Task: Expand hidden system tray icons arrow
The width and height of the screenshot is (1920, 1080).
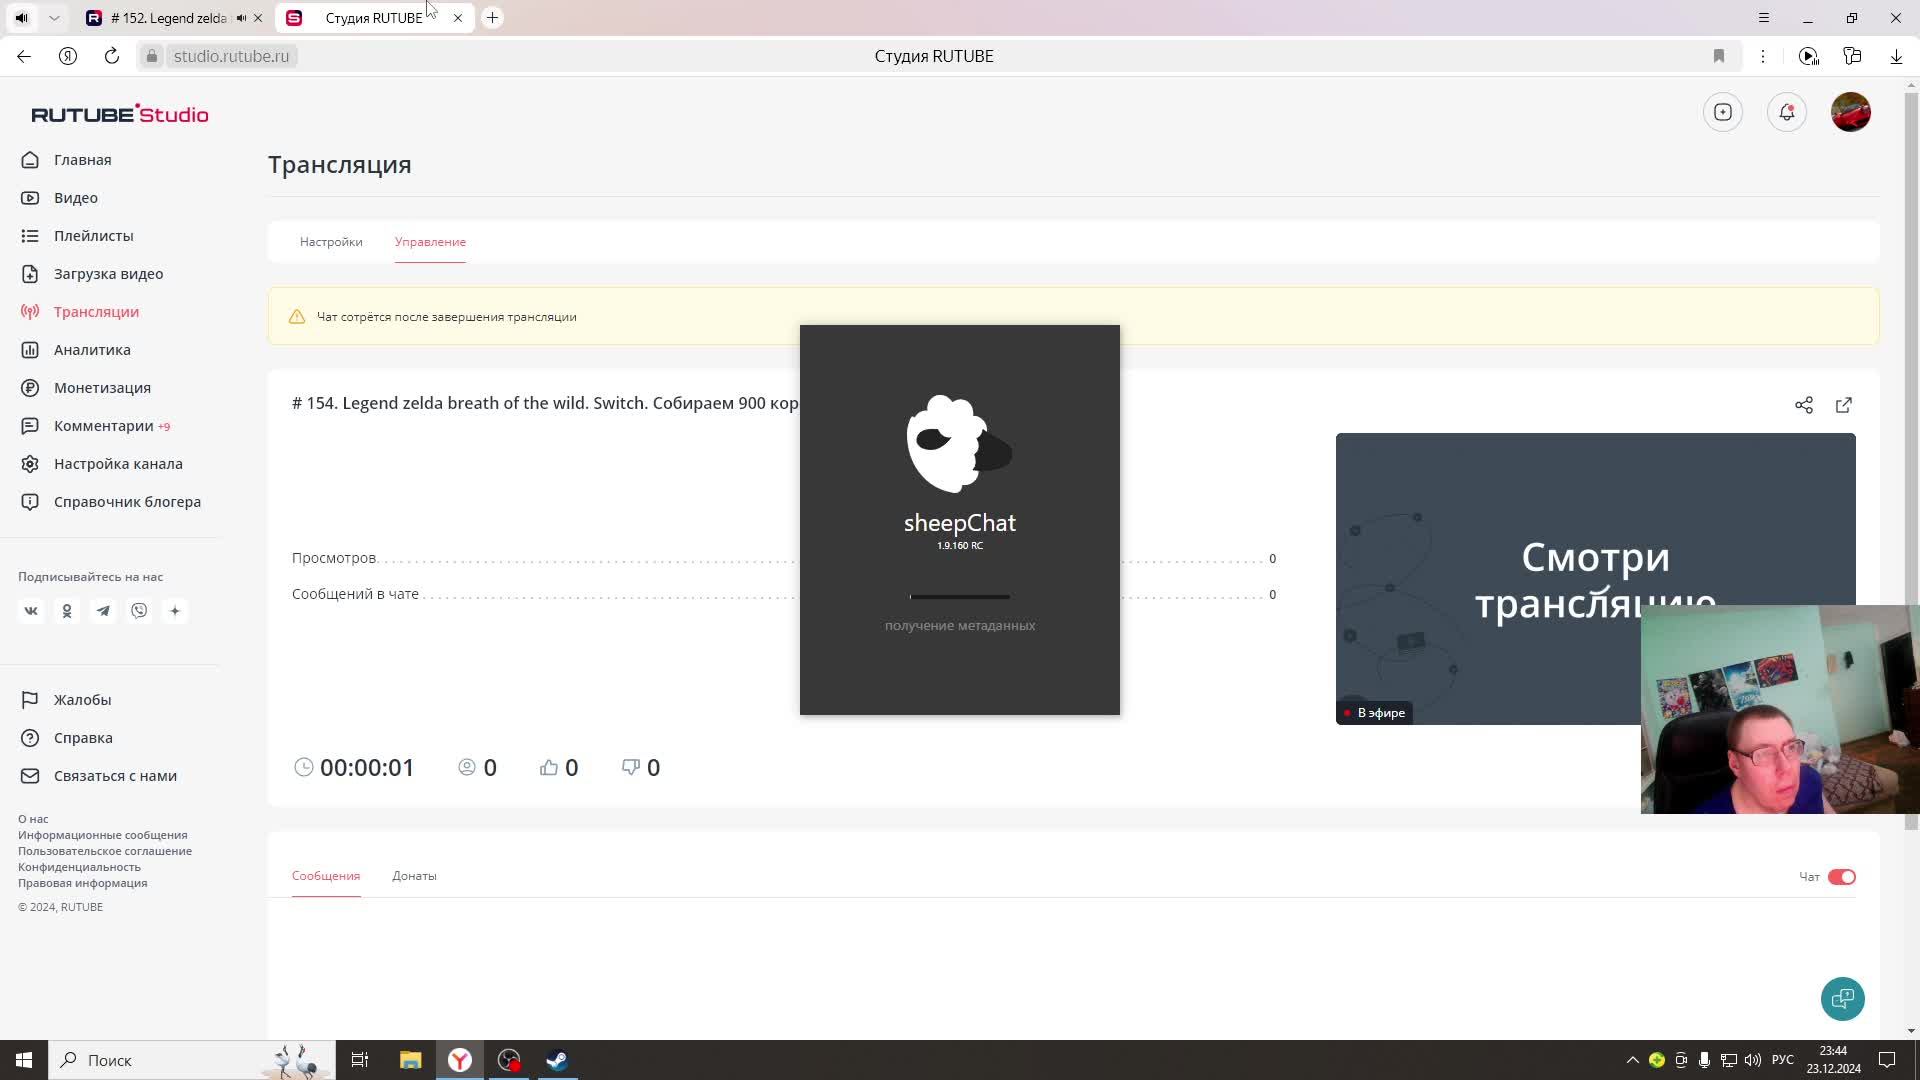Action: point(1632,1060)
